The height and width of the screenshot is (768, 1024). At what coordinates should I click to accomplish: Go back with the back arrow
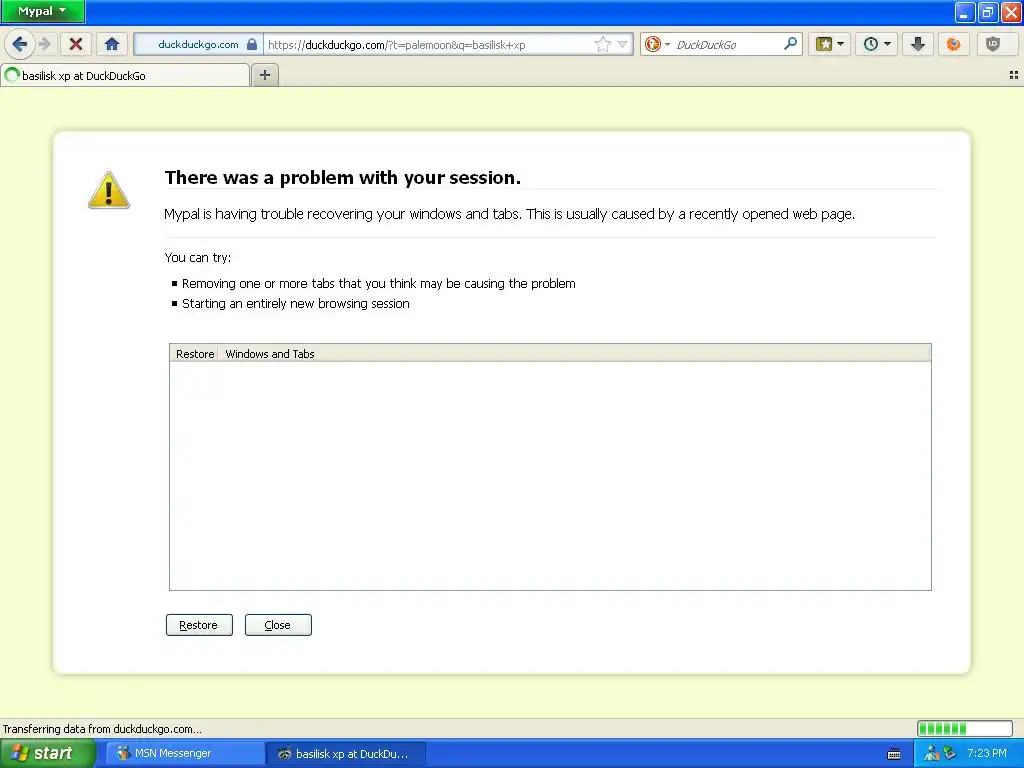click(20, 44)
